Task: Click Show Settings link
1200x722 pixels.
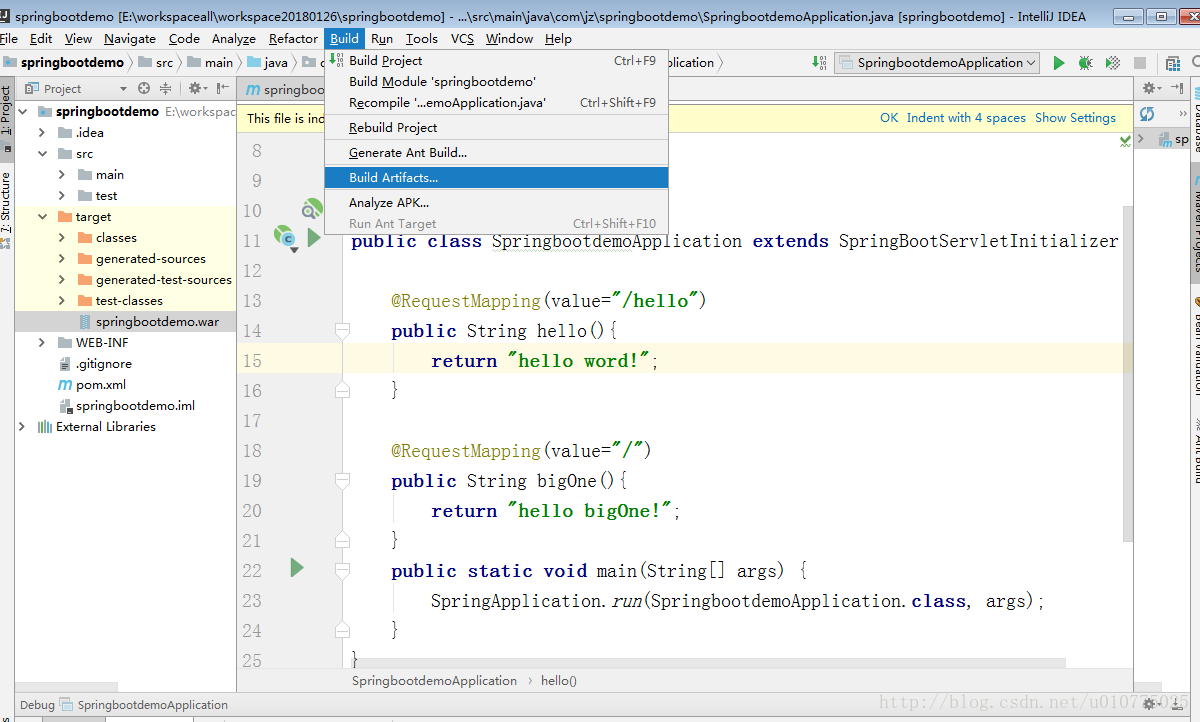Action: (1075, 118)
